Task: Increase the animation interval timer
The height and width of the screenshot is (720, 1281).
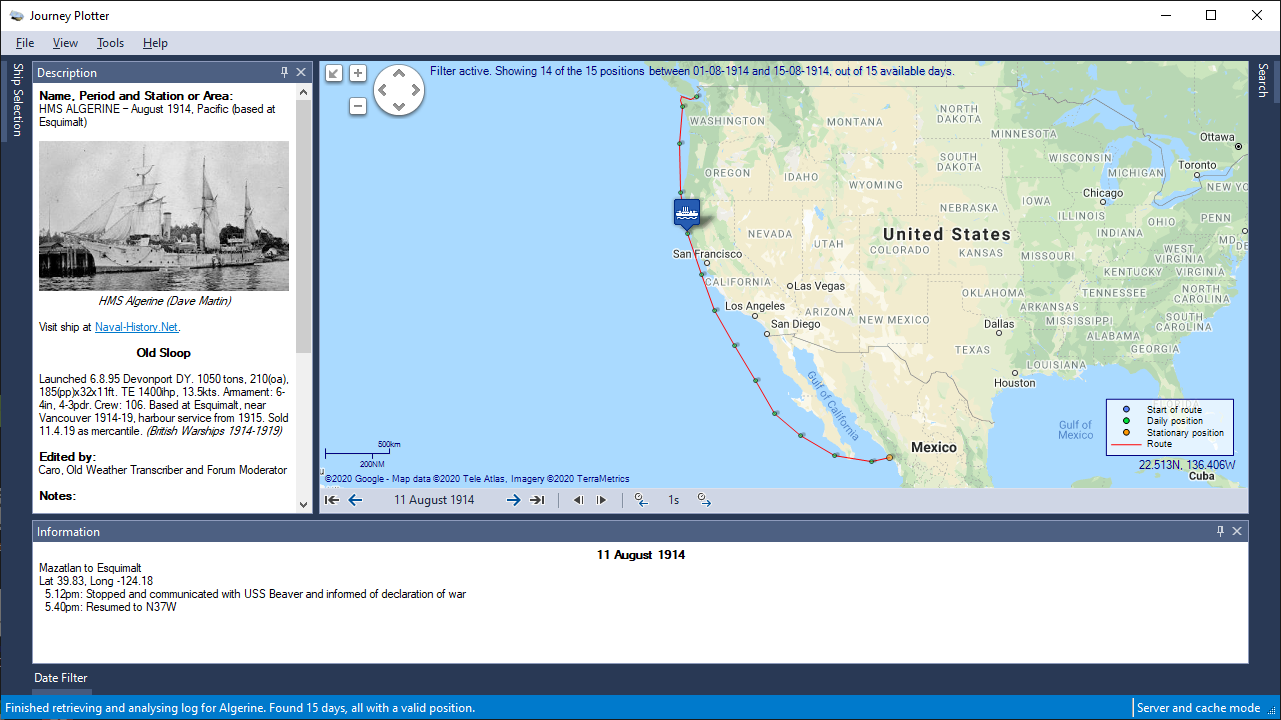Action: click(x=704, y=500)
